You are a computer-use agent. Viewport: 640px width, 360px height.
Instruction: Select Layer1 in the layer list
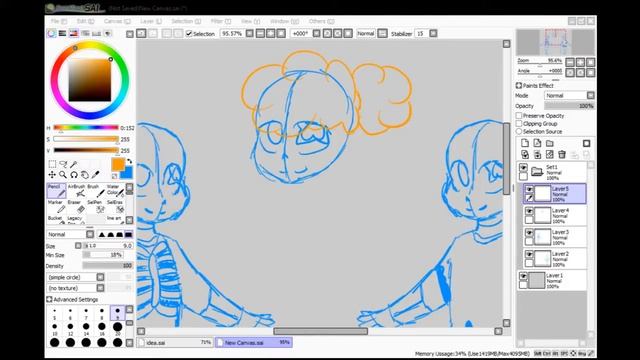552,280
